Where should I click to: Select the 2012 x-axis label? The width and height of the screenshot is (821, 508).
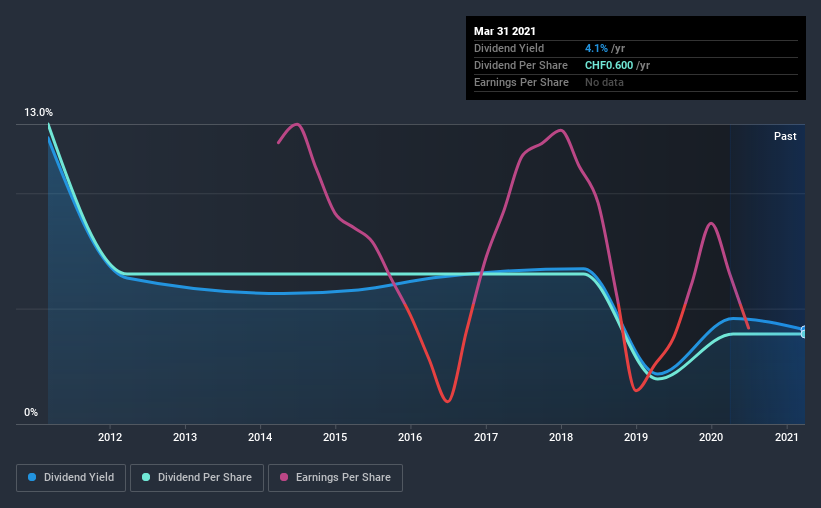point(110,437)
